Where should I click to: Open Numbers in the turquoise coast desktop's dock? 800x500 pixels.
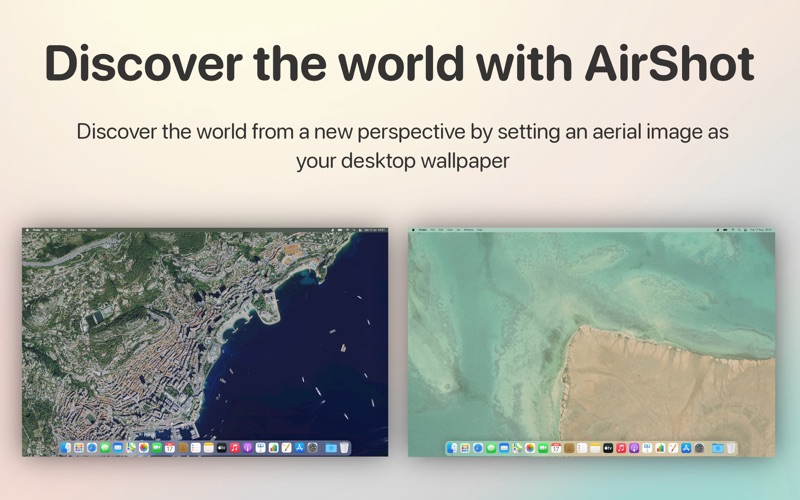click(x=660, y=448)
